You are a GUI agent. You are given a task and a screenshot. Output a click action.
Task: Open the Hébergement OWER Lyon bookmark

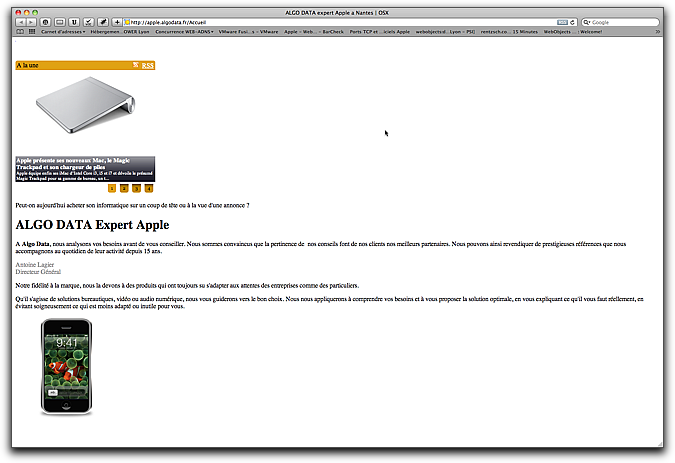120,31
